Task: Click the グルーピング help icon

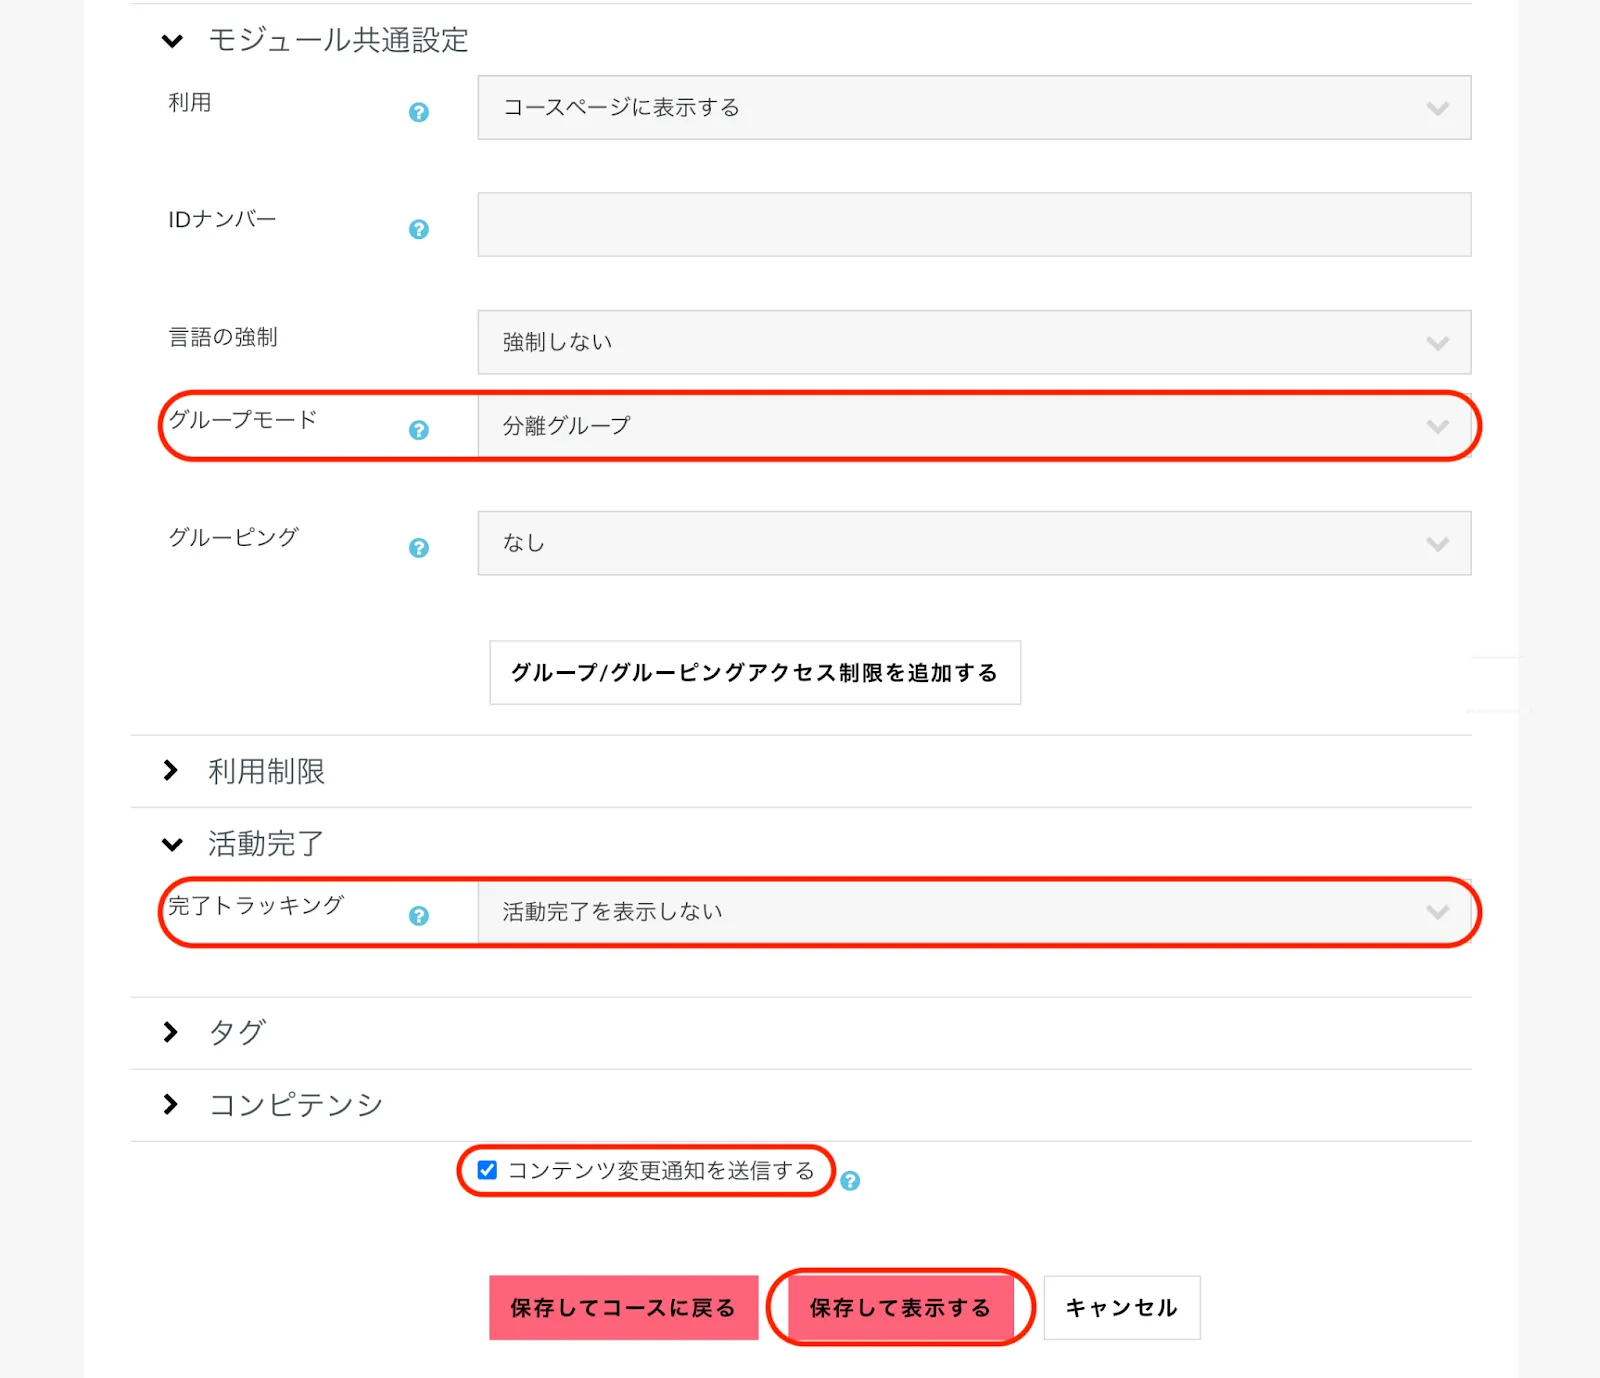Action: tap(419, 548)
